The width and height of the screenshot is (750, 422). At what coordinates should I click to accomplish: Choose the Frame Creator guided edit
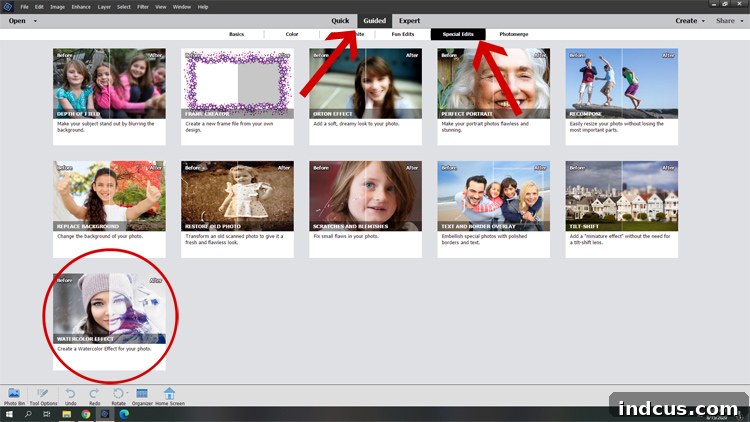click(237, 97)
